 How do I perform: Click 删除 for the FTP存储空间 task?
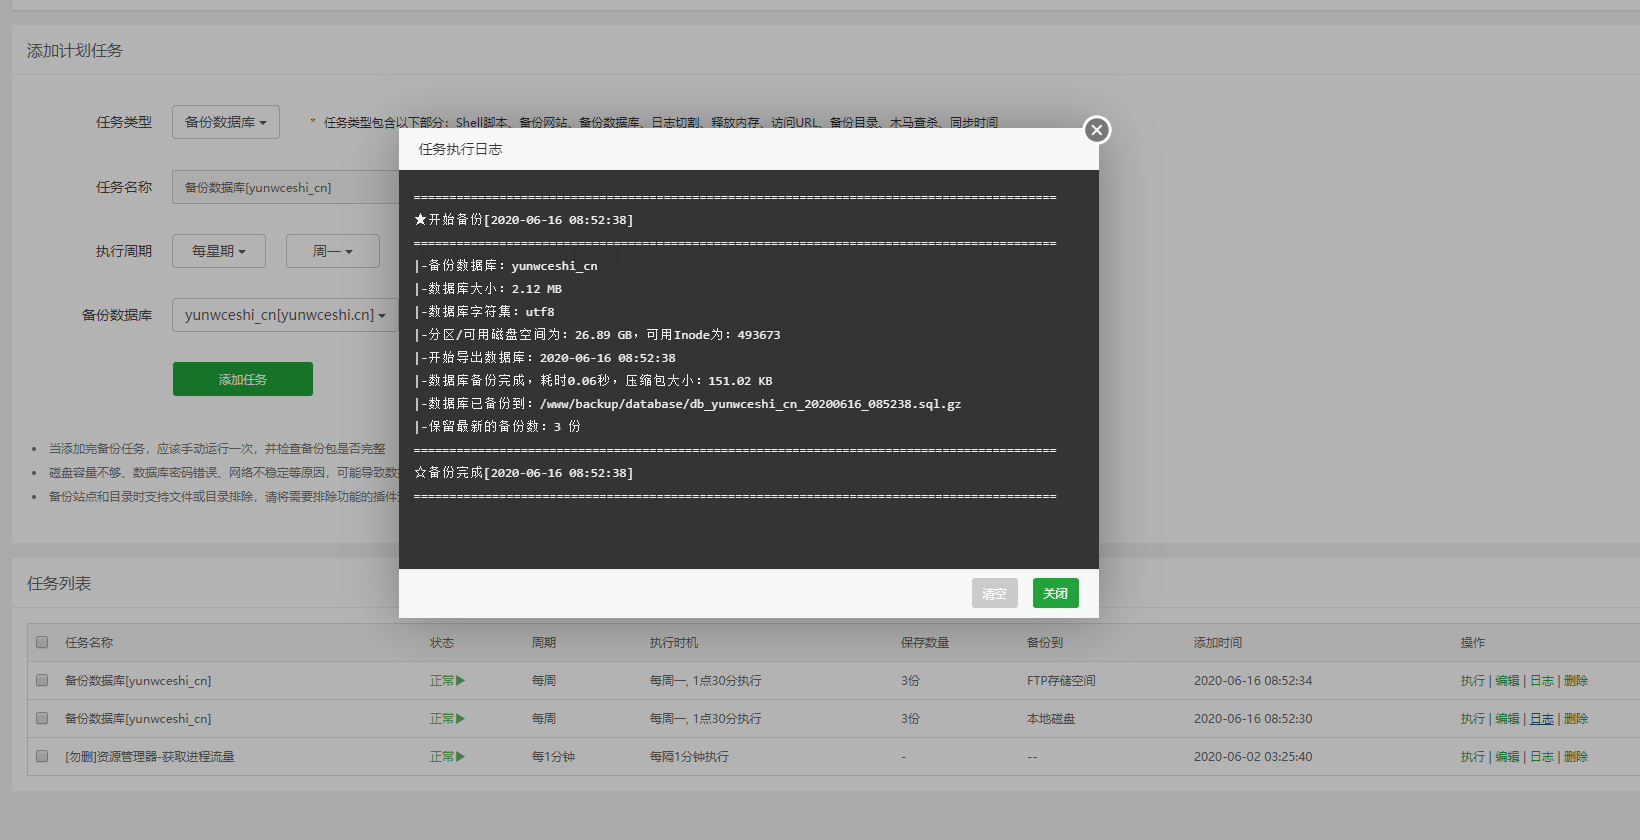coord(1576,681)
